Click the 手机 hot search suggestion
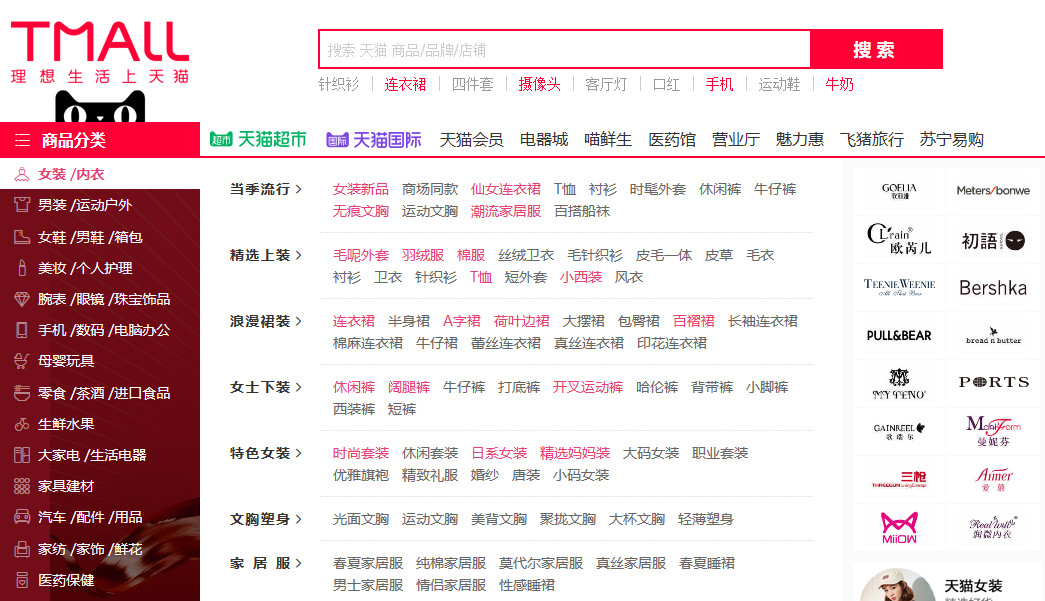 pyautogui.click(x=719, y=85)
